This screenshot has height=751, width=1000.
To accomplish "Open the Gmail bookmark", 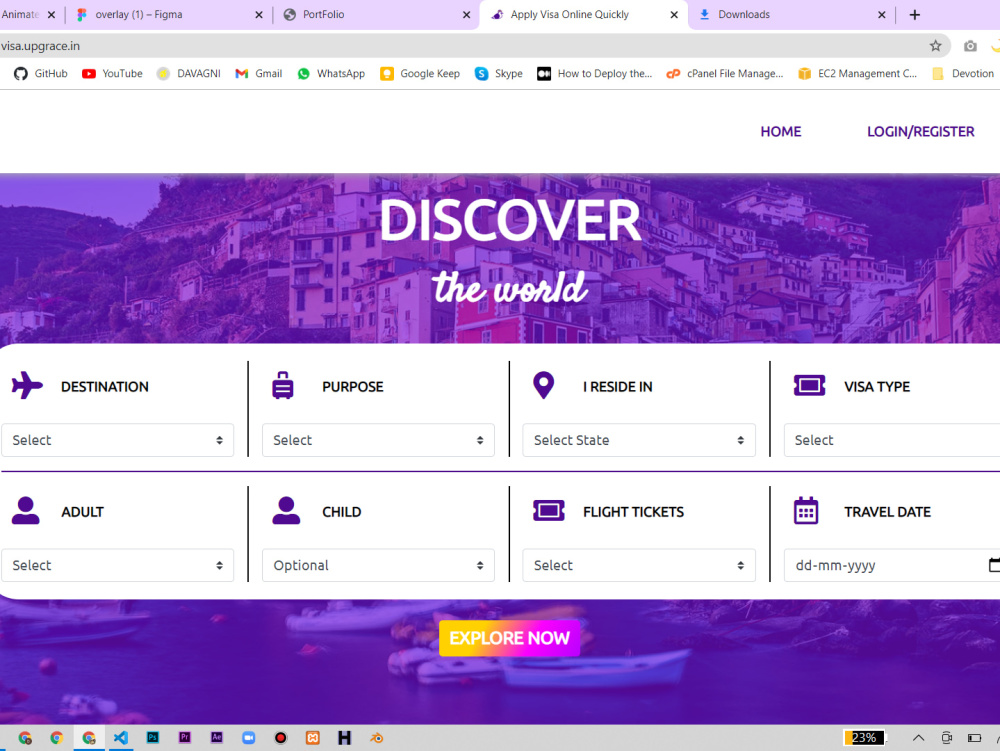I will pos(258,73).
